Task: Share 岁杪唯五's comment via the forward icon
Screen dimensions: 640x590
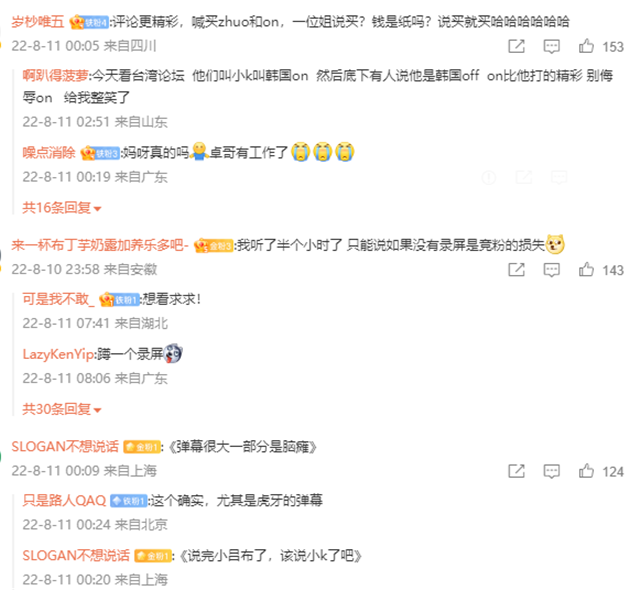Action: (516, 46)
